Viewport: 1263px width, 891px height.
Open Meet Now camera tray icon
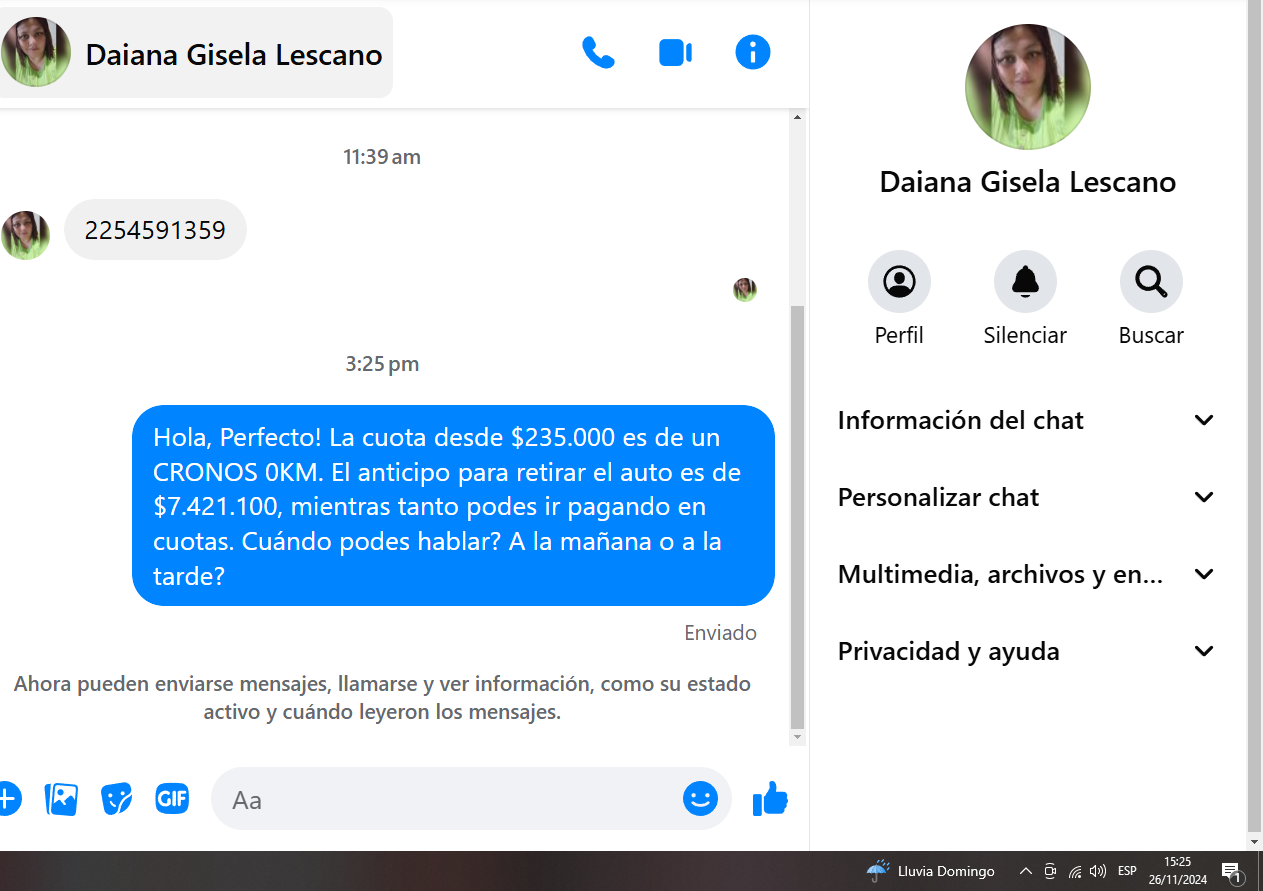(1050, 871)
